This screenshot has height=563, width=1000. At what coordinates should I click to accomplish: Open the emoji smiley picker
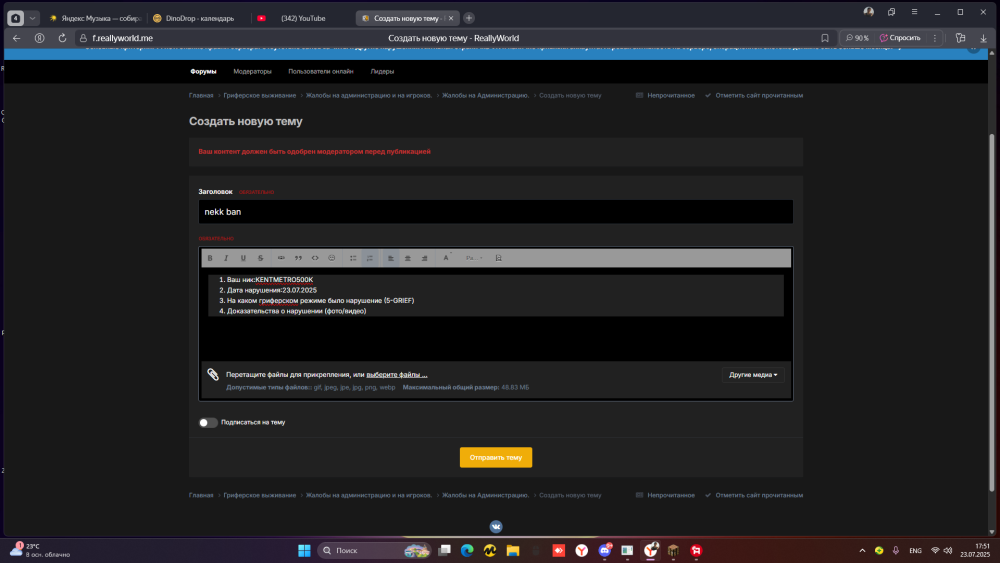pos(332,258)
